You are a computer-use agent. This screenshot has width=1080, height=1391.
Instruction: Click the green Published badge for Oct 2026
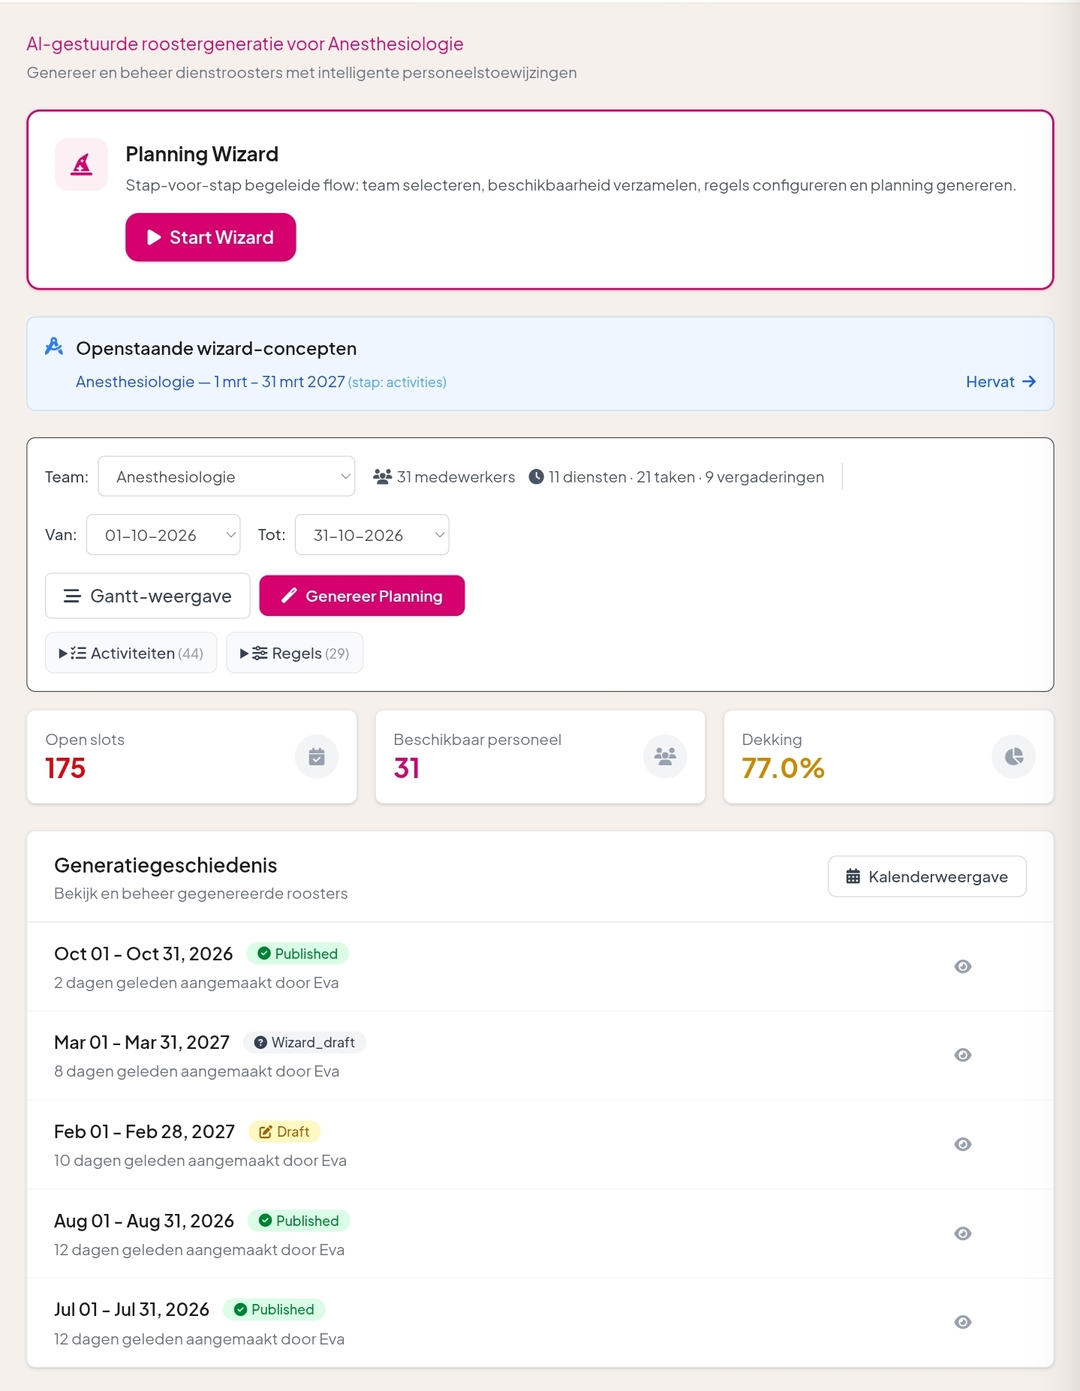pyautogui.click(x=297, y=954)
